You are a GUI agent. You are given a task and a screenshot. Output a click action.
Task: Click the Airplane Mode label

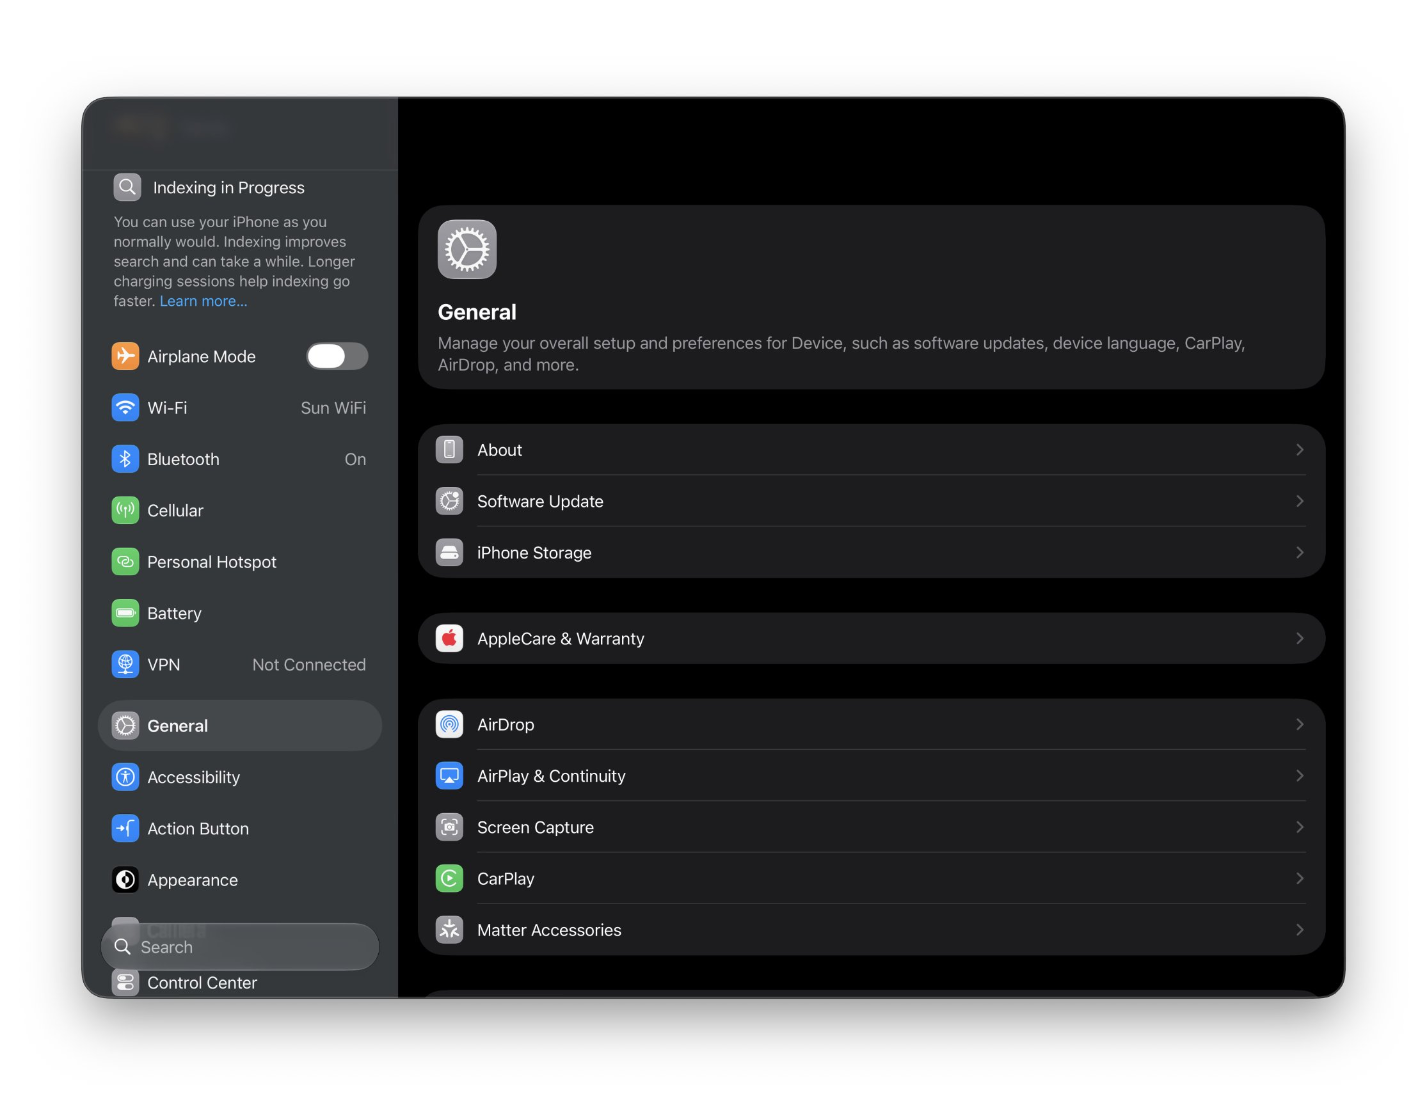point(201,357)
